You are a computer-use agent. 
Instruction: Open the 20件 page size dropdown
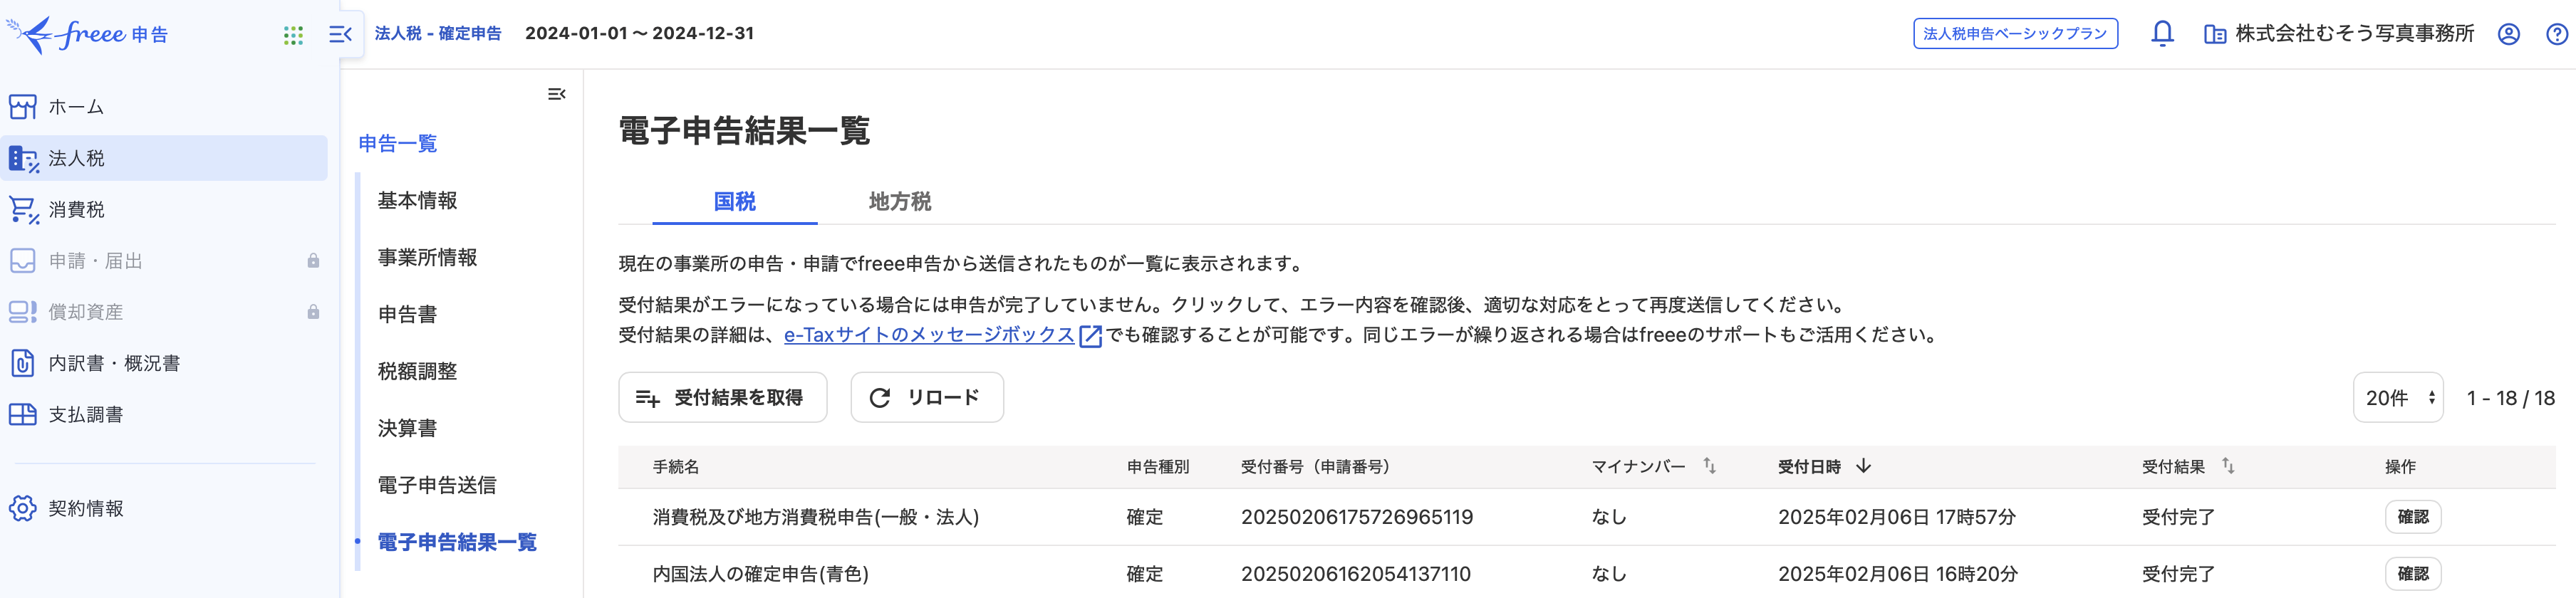2397,398
